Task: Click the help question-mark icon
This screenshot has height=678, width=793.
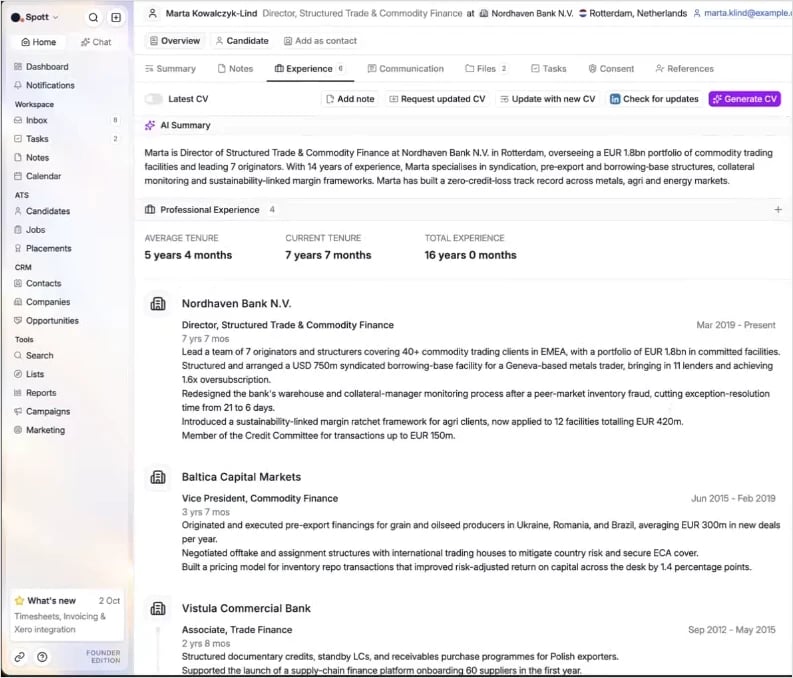Action: coord(42,657)
